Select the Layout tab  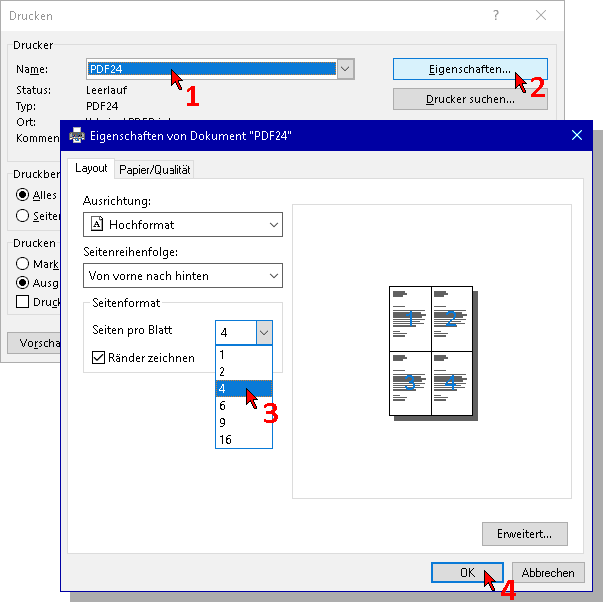pyautogui.click(x=91, y=169)
